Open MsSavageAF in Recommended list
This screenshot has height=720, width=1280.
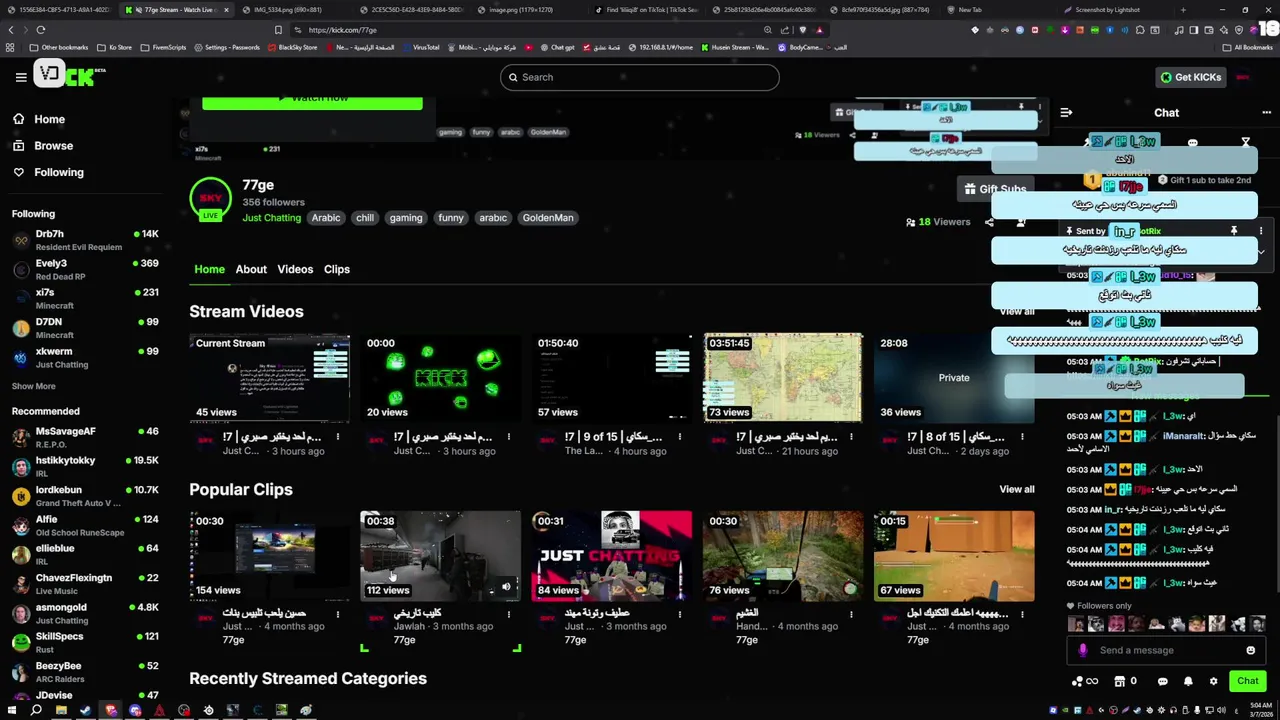[x=85, y=438]
